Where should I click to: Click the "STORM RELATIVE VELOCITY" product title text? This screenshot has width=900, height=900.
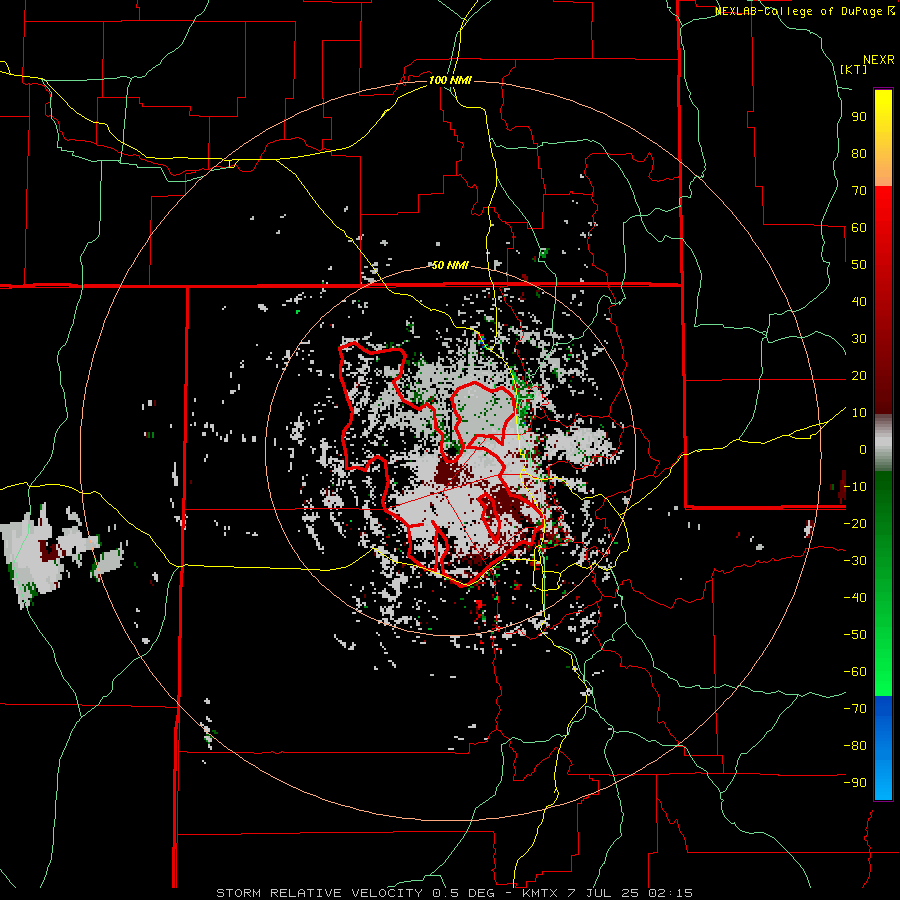[x=319, y=893]
